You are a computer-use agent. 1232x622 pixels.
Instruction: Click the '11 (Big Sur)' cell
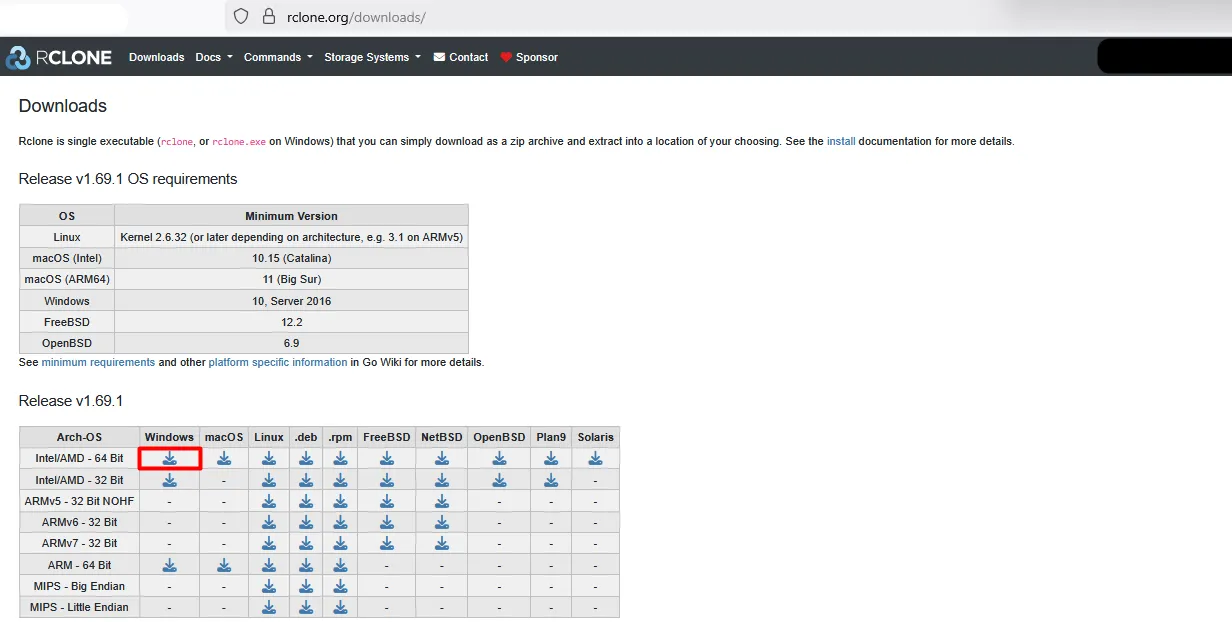(291, 279)
